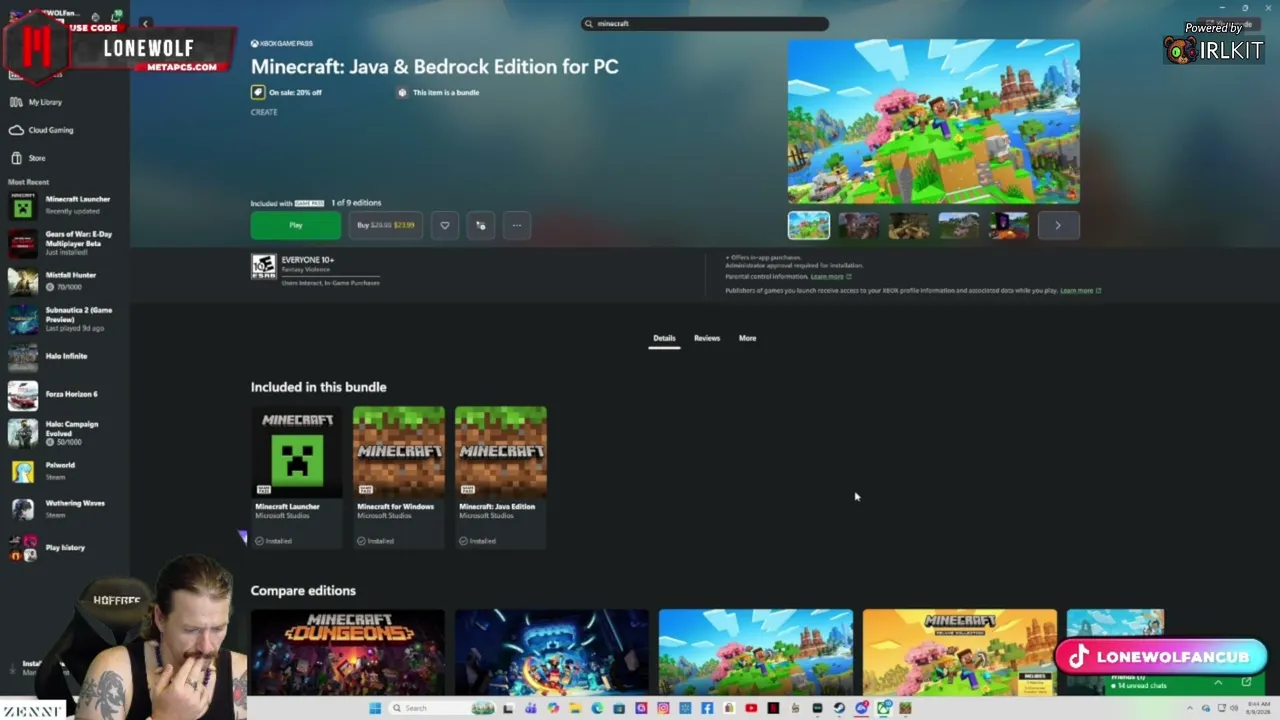Open Instagram from the taskbar
Screen dimensions: 1280x720
point(663,708)
